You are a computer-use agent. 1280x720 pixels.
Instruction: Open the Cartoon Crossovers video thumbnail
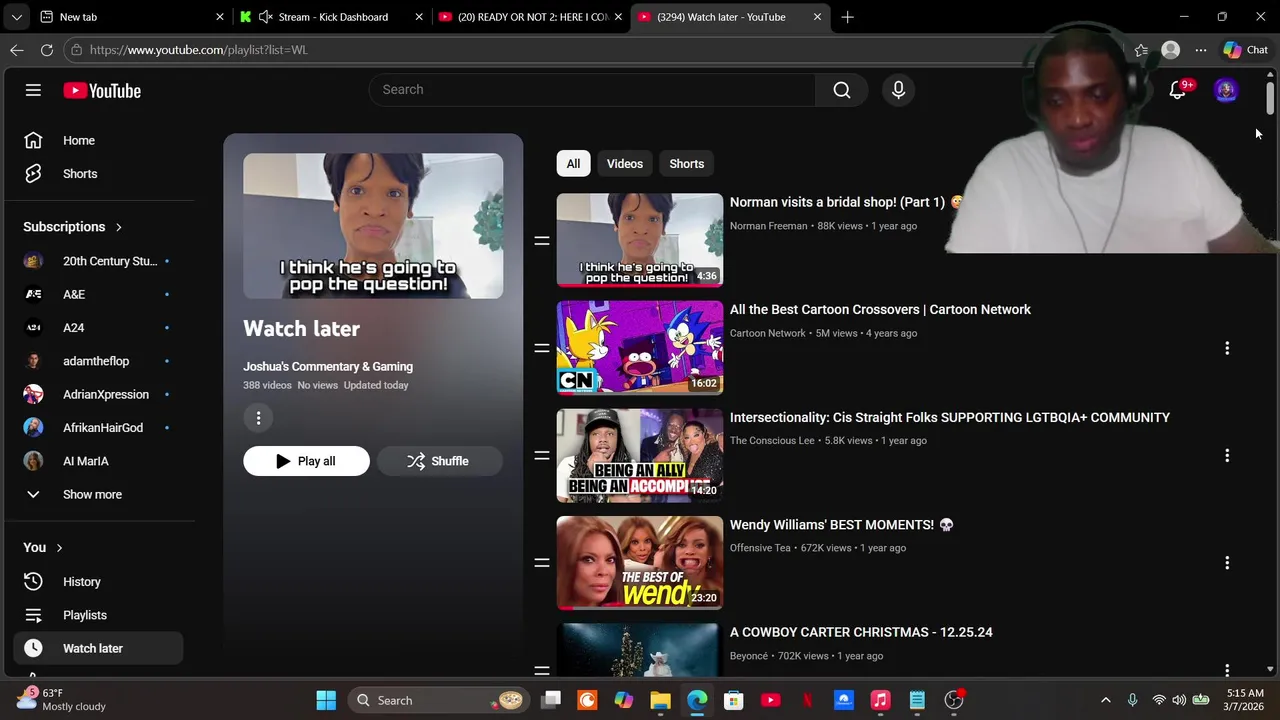coord(640,348)
